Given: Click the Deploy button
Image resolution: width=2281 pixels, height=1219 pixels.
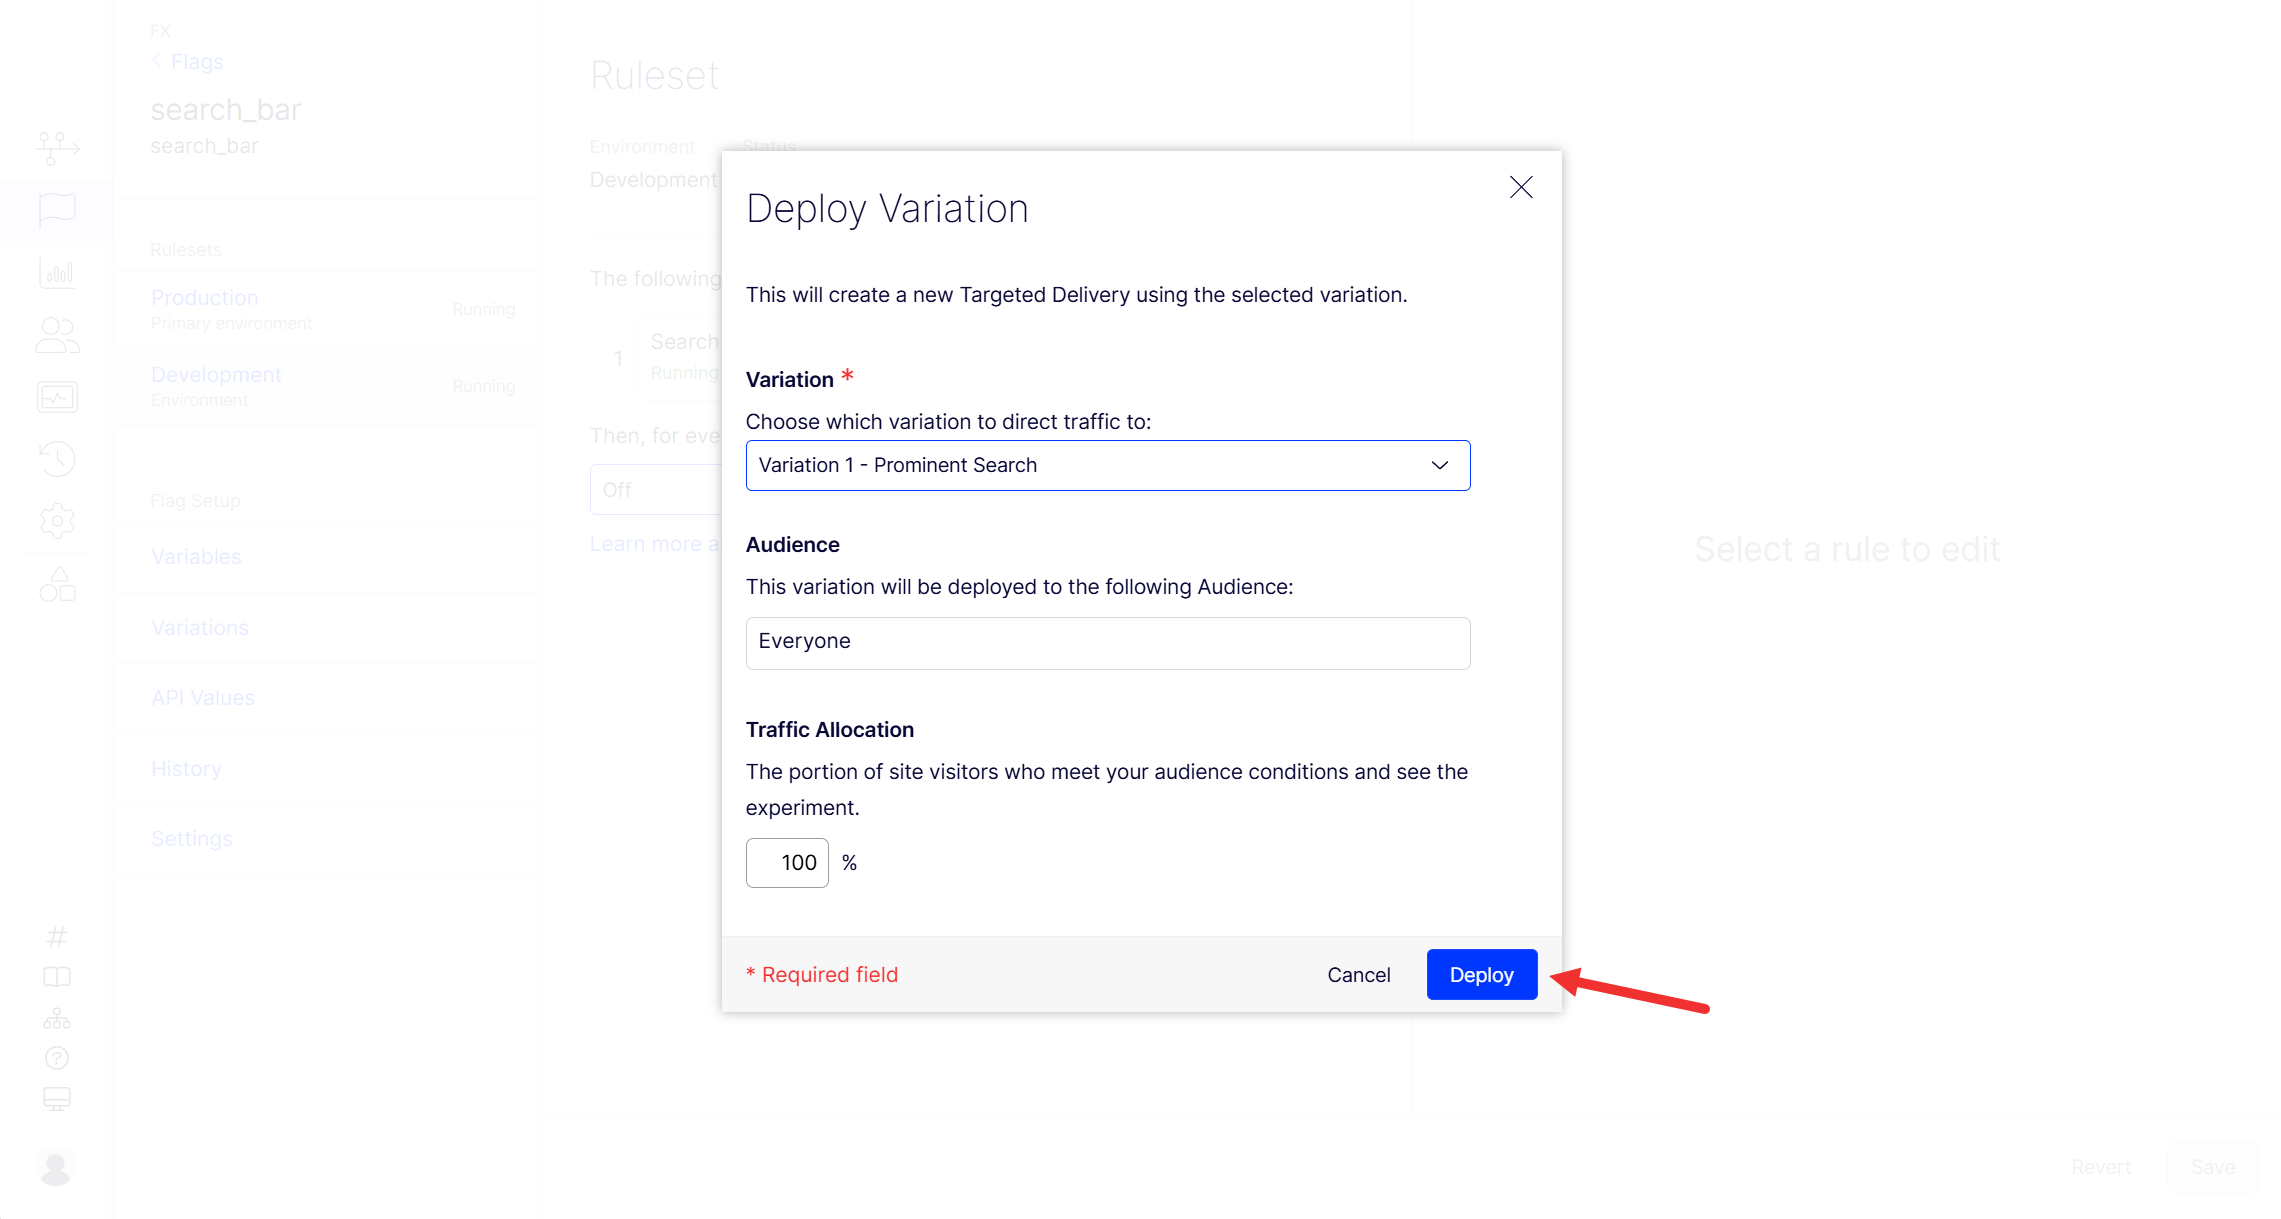Looking at the screenshot, I should pos(1481,974).
